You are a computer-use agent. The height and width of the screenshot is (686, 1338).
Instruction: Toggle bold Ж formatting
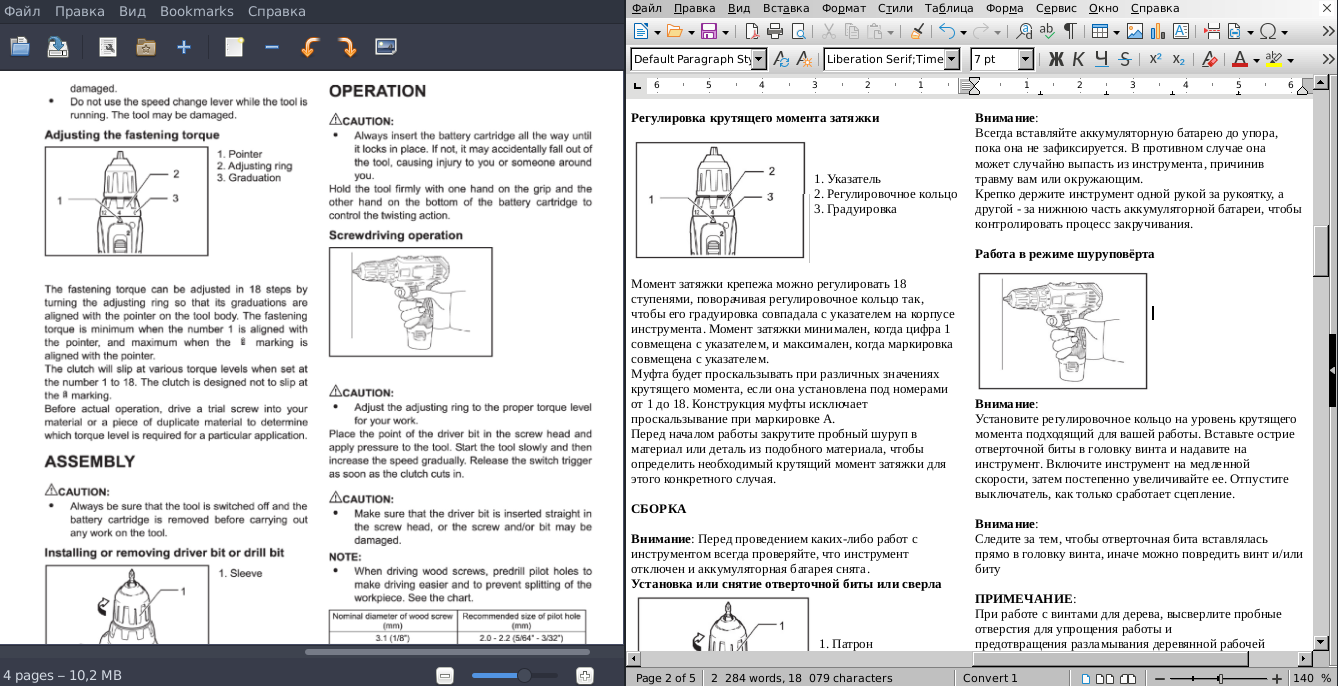(x=1055, y=60)
